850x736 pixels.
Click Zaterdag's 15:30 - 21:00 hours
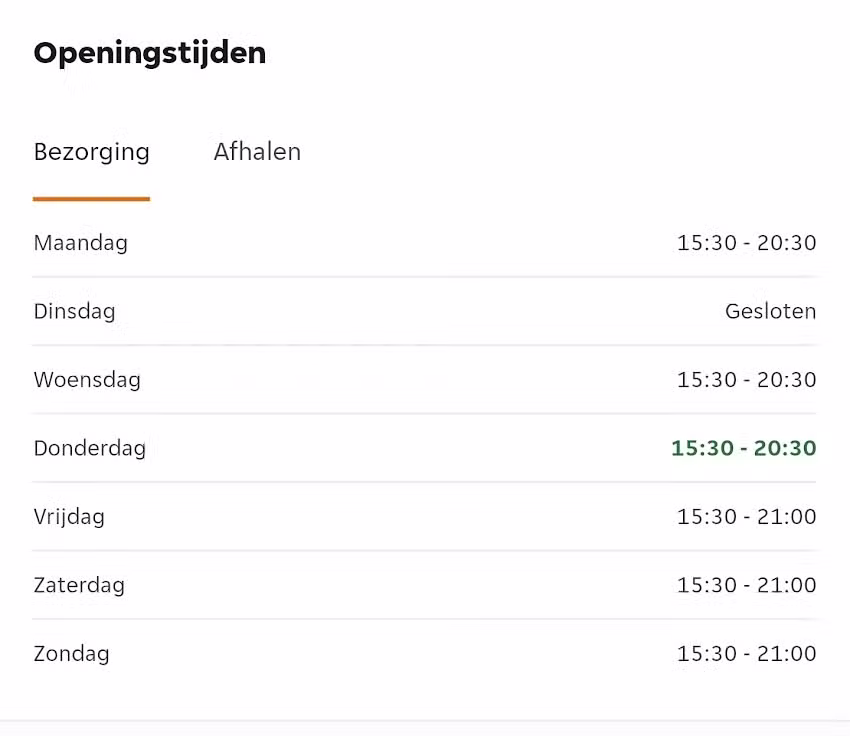[x=746, y=585]
